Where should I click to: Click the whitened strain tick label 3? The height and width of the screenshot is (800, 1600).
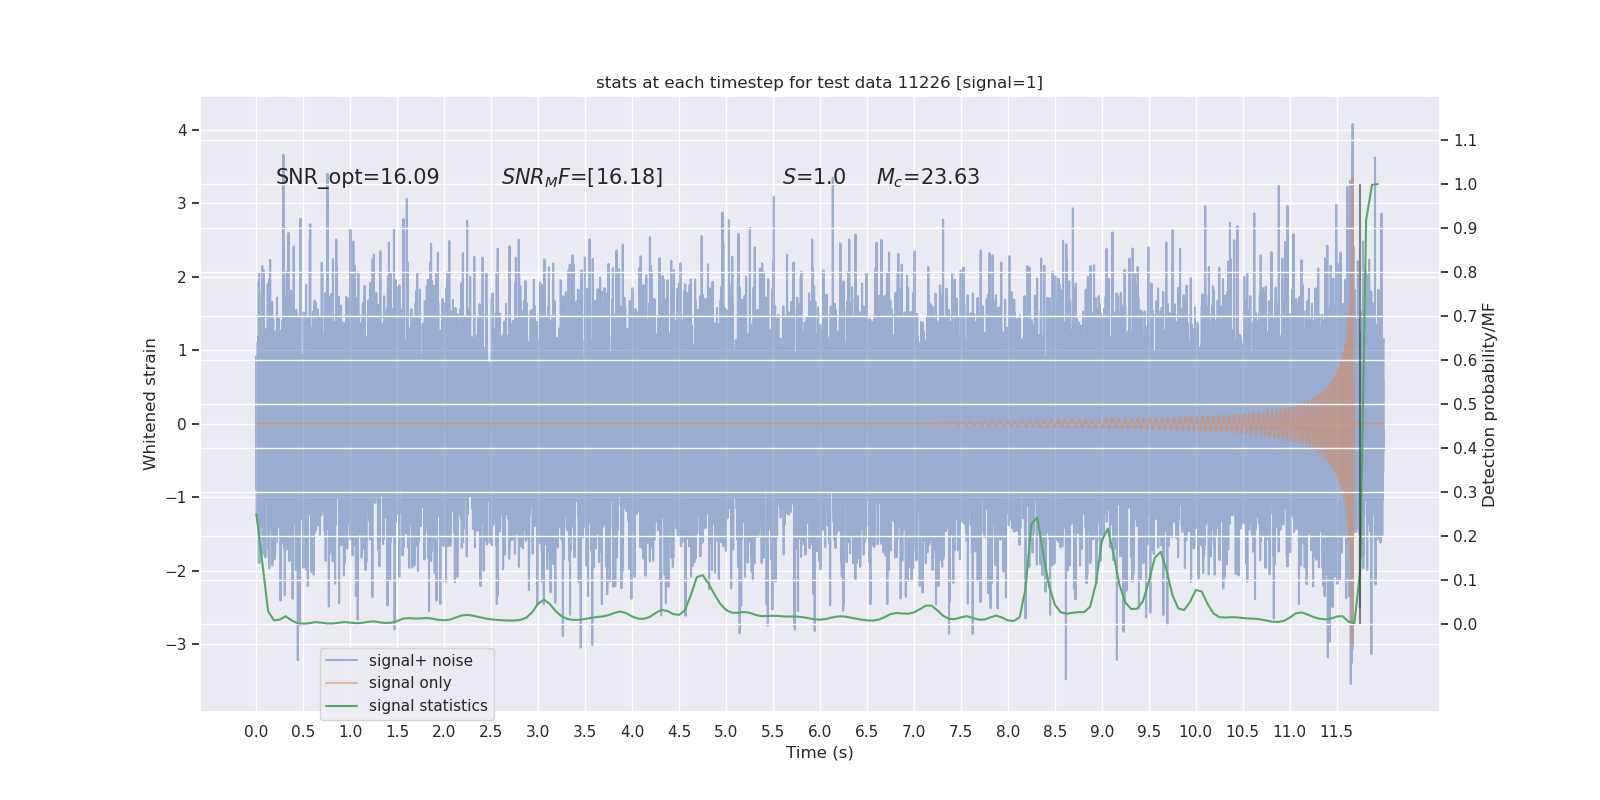182,203
